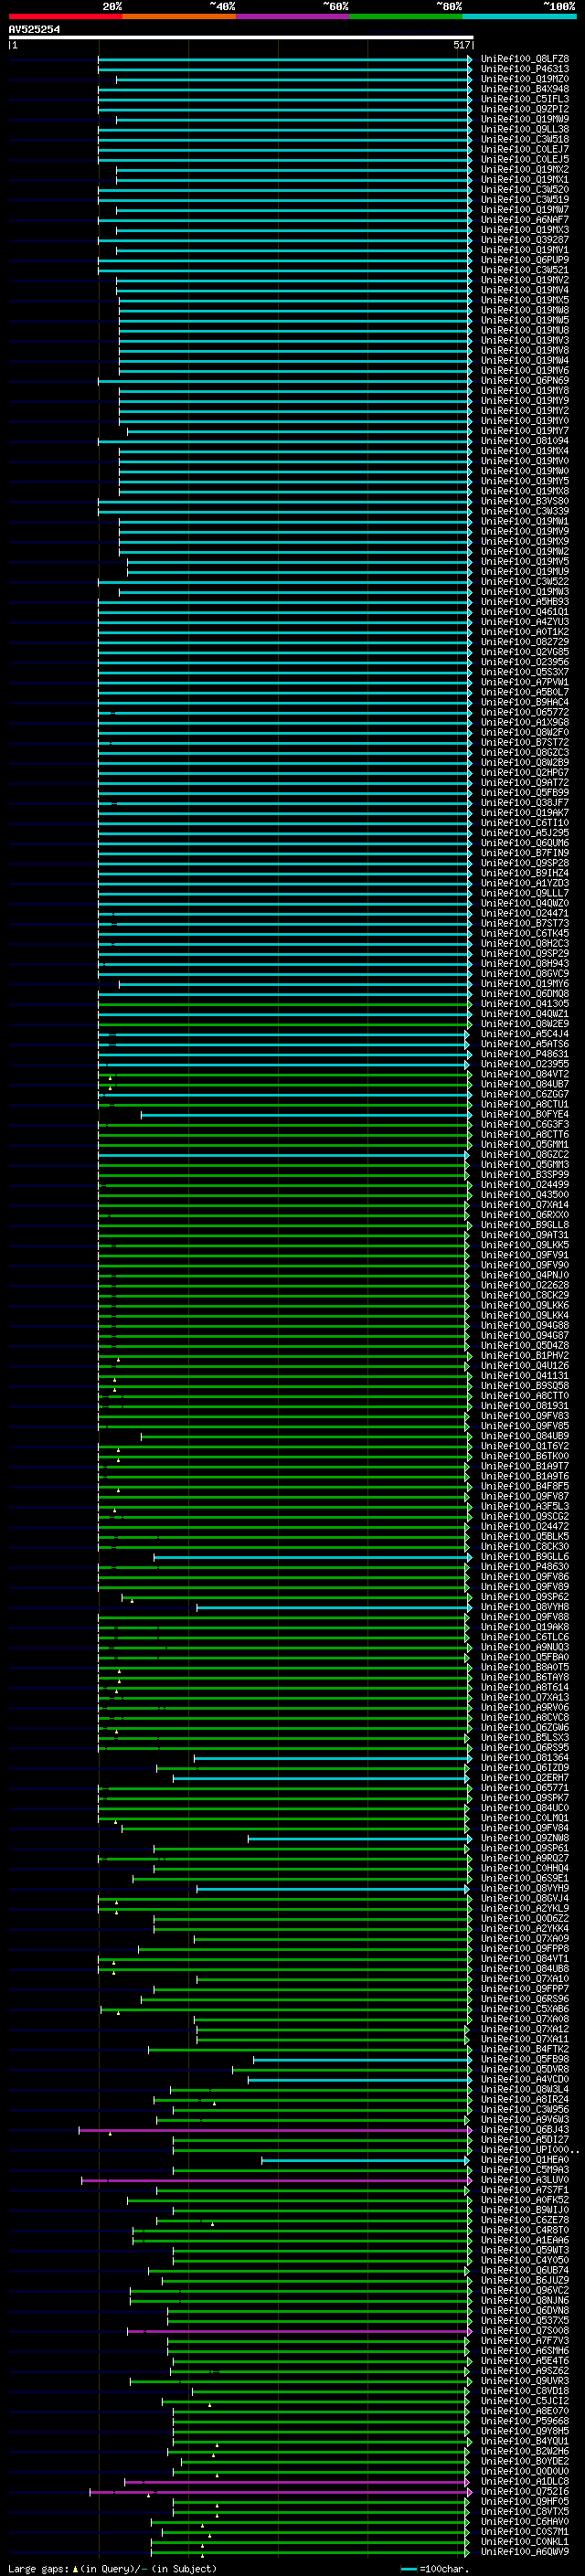Click the label UniRef100_Q8NJN6

tap(525, 2300)
